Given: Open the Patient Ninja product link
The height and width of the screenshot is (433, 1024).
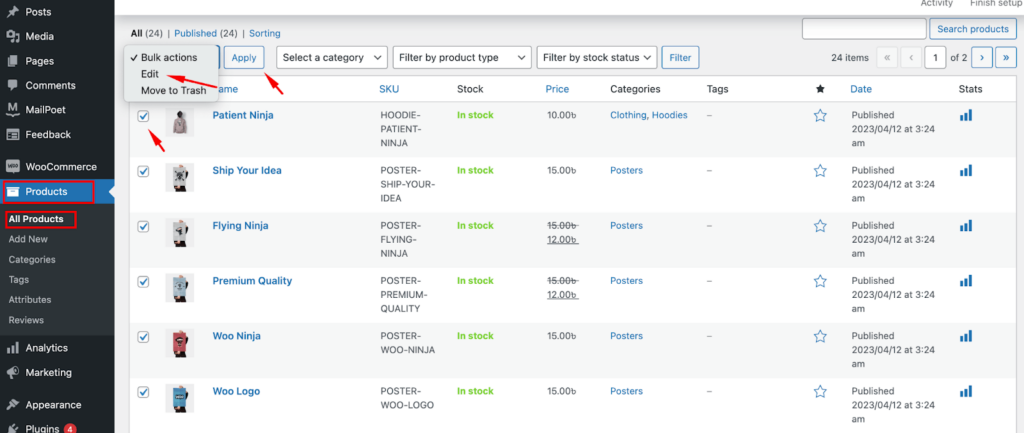Looking at the screenshot, I should (x=243, y=115).
